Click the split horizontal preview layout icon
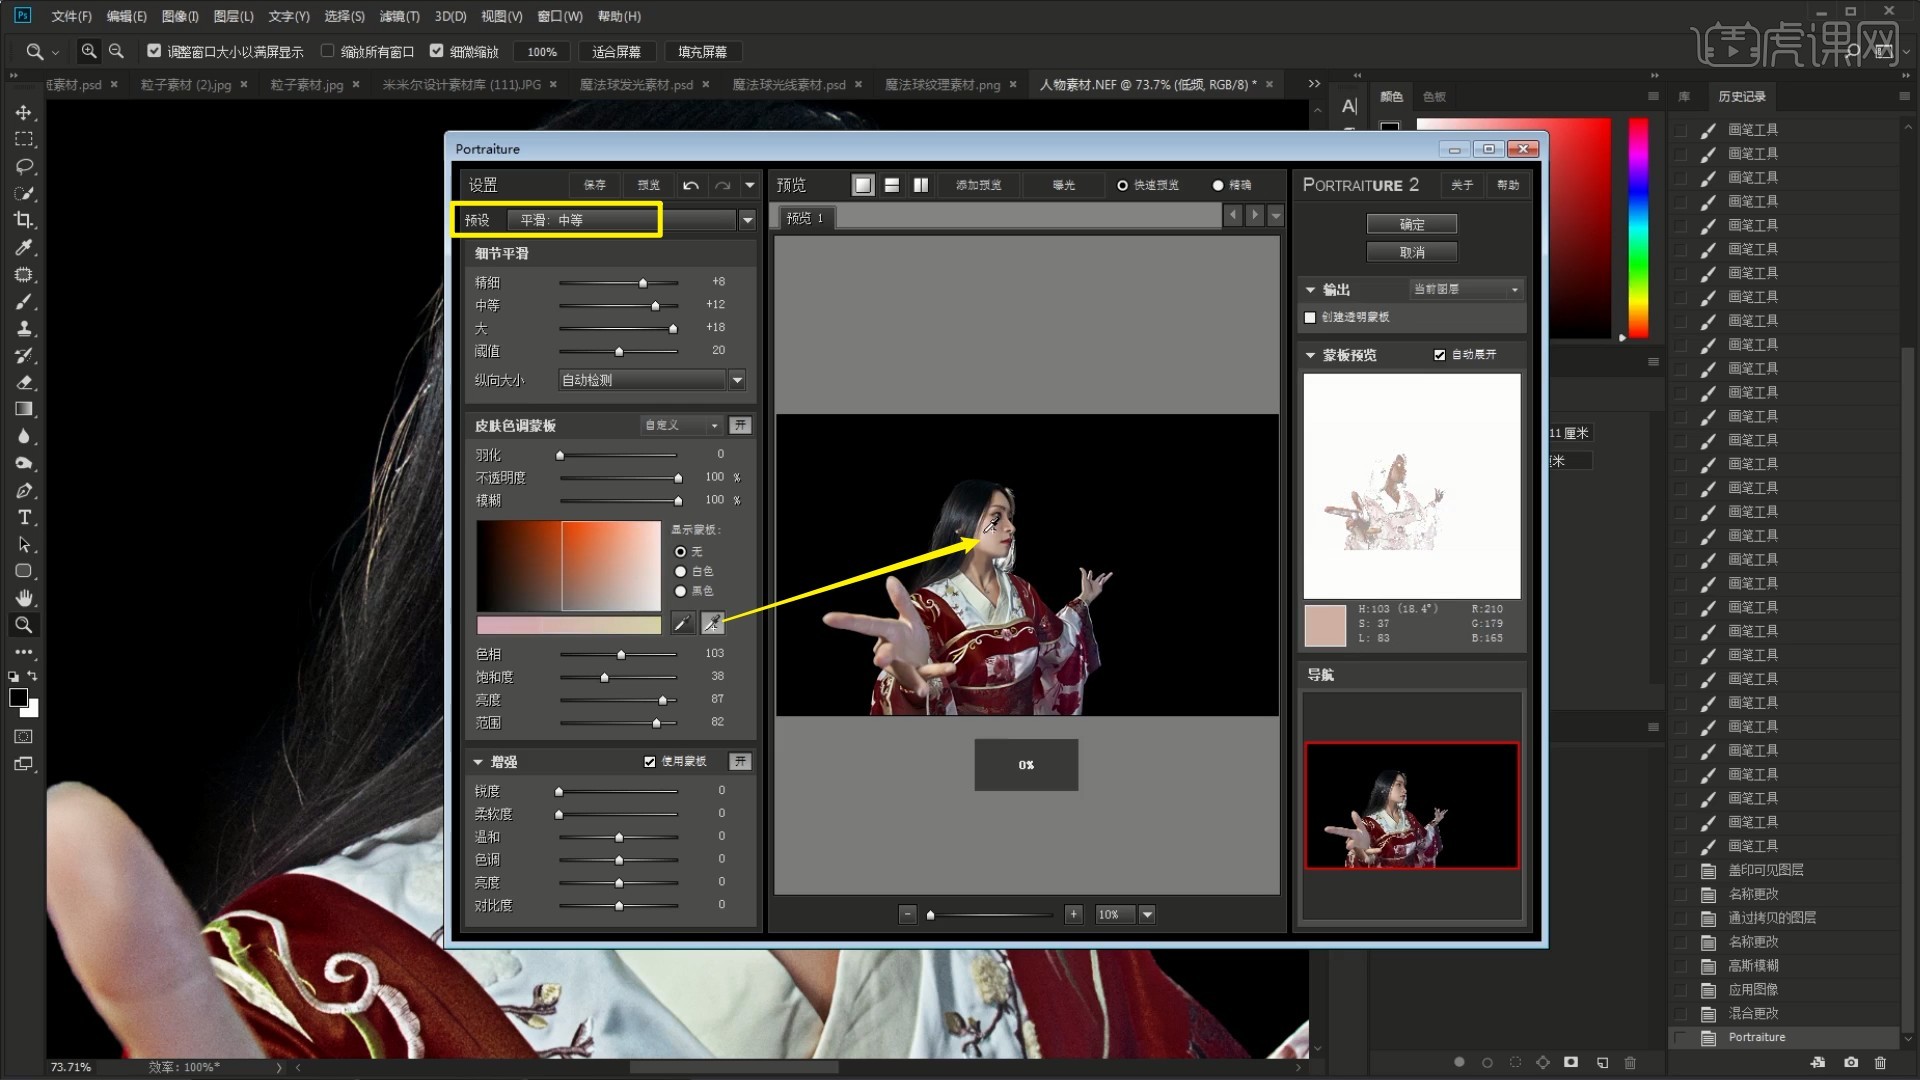 click(x=891, y=185)
